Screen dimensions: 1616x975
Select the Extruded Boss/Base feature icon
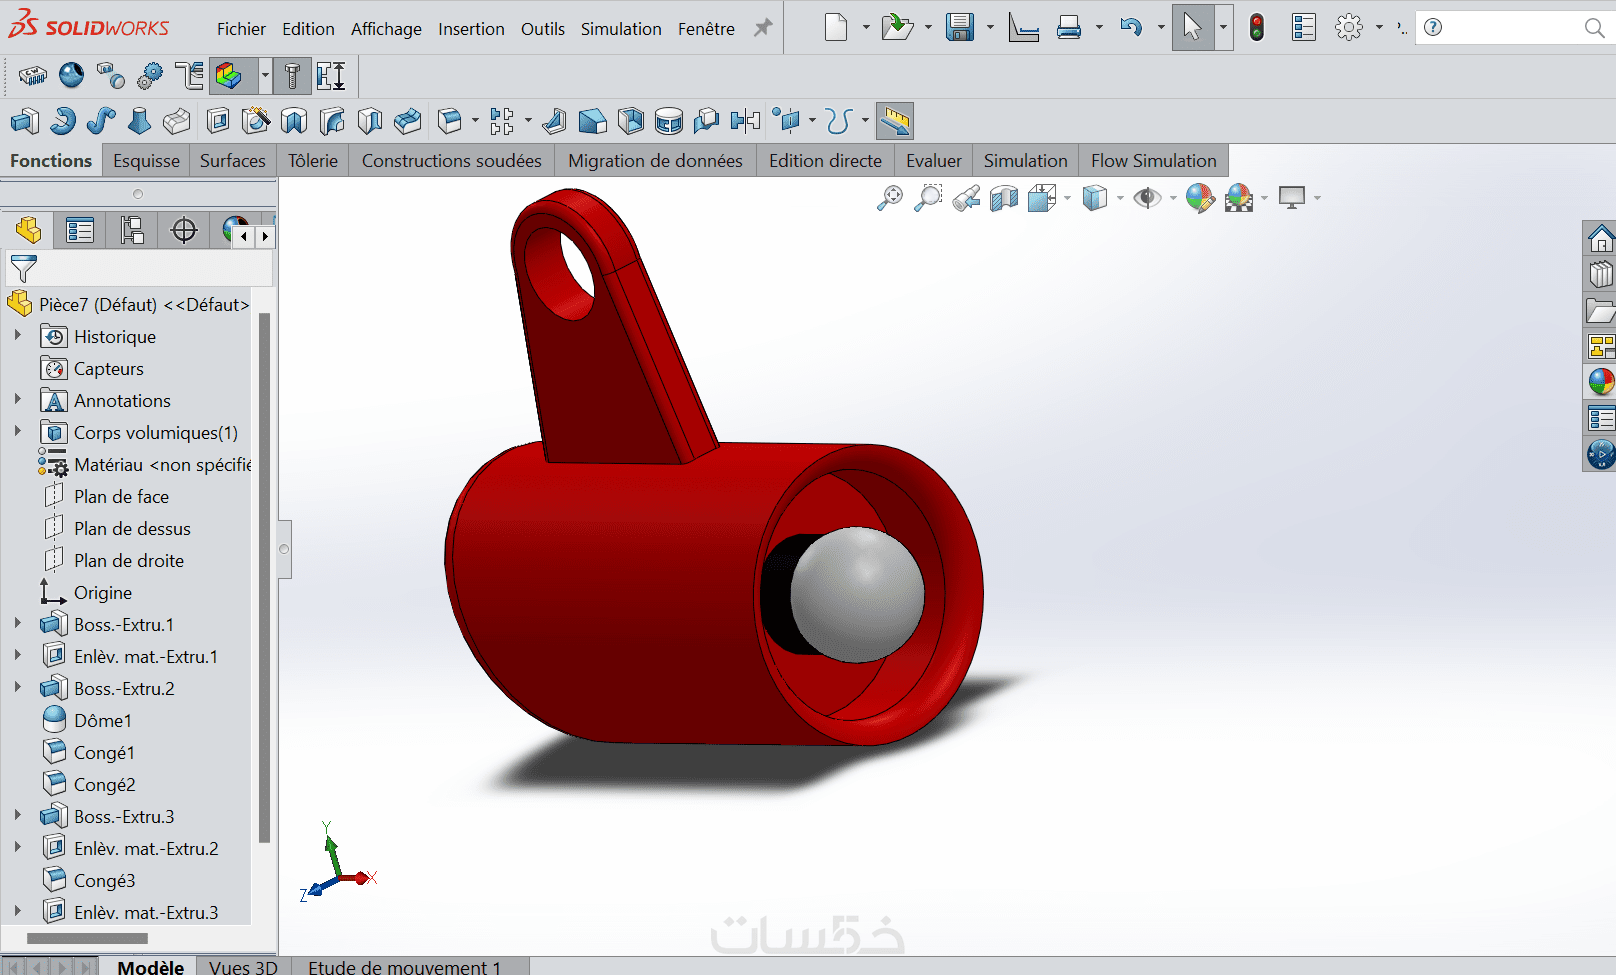click(25, 122)
